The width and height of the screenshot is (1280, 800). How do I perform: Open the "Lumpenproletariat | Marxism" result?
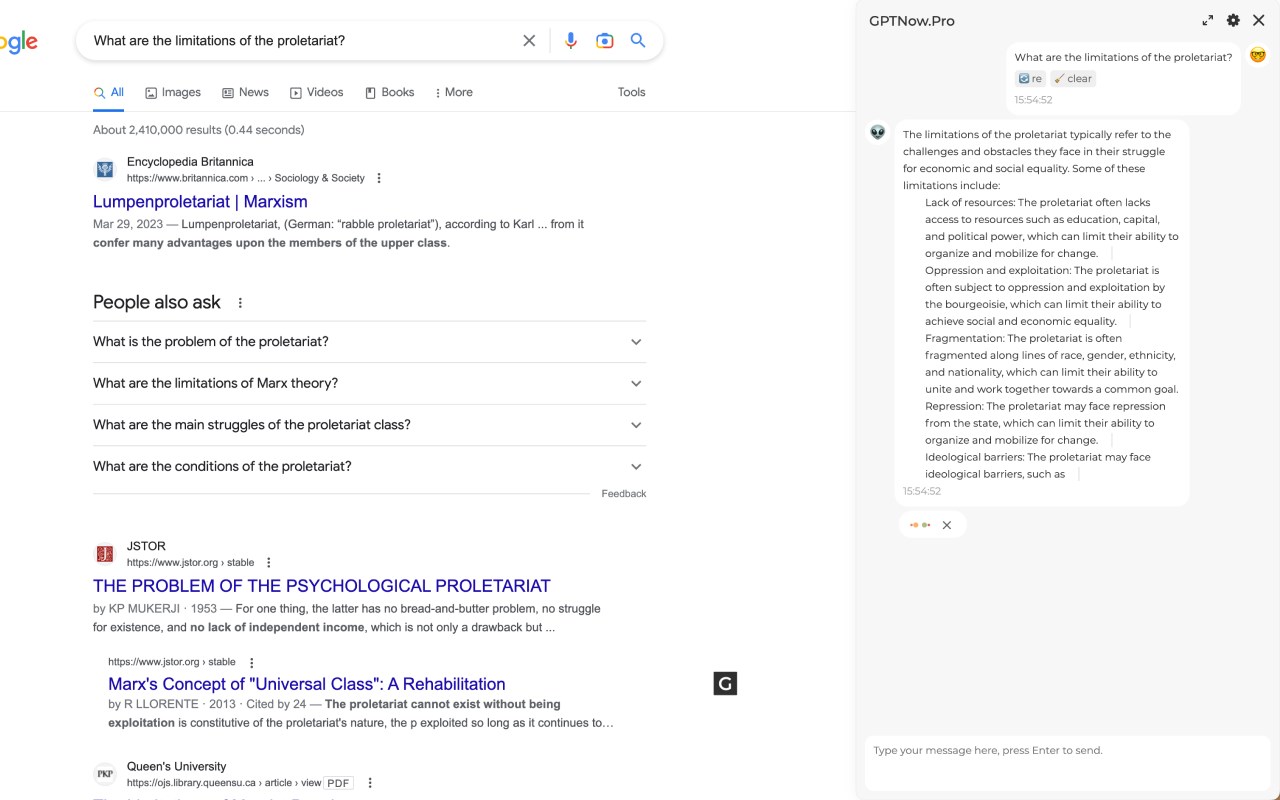(x=200, y=202)
